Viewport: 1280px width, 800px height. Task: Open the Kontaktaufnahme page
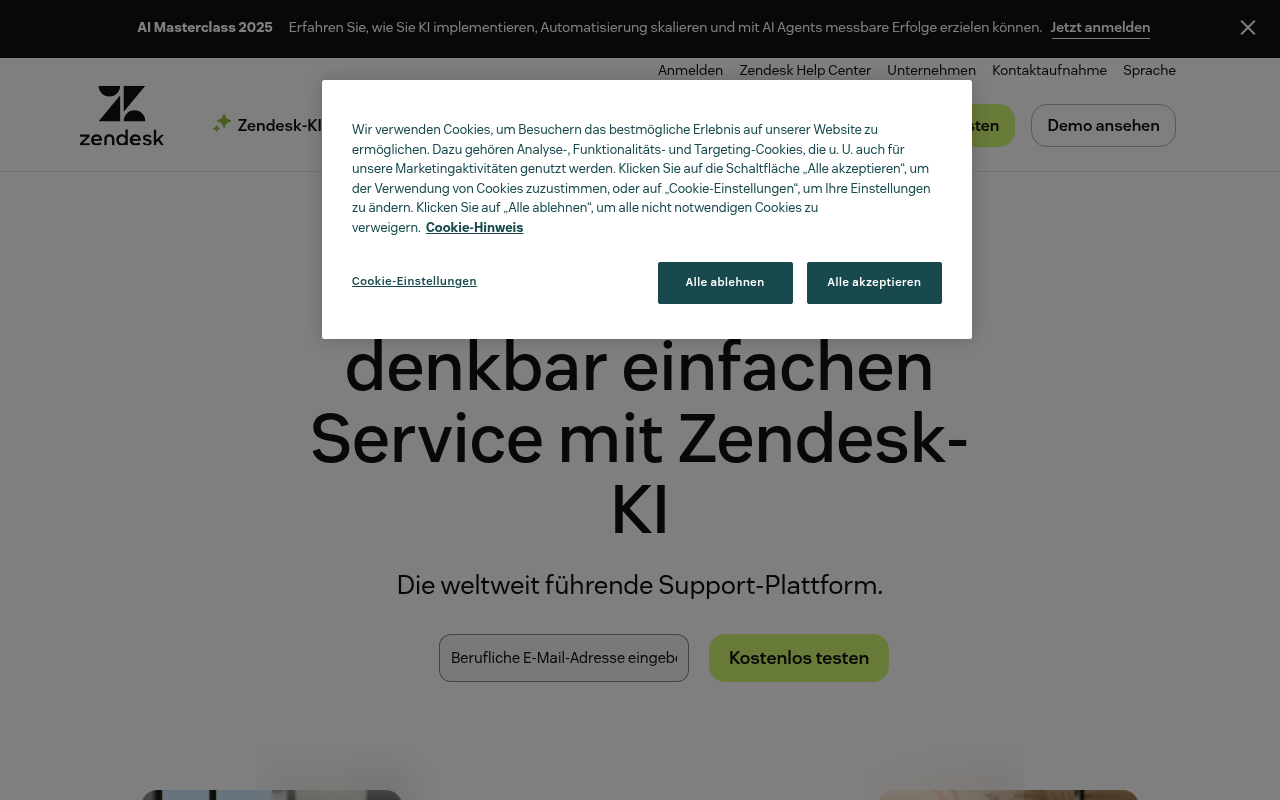pos(1049,70)
